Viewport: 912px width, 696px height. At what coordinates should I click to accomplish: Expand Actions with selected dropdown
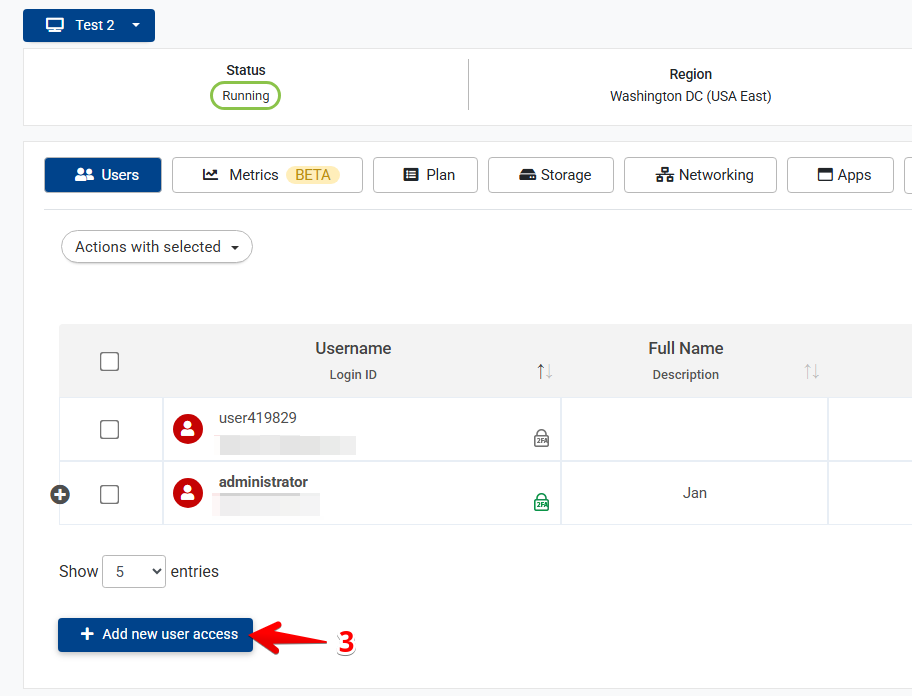coord(157,247)
